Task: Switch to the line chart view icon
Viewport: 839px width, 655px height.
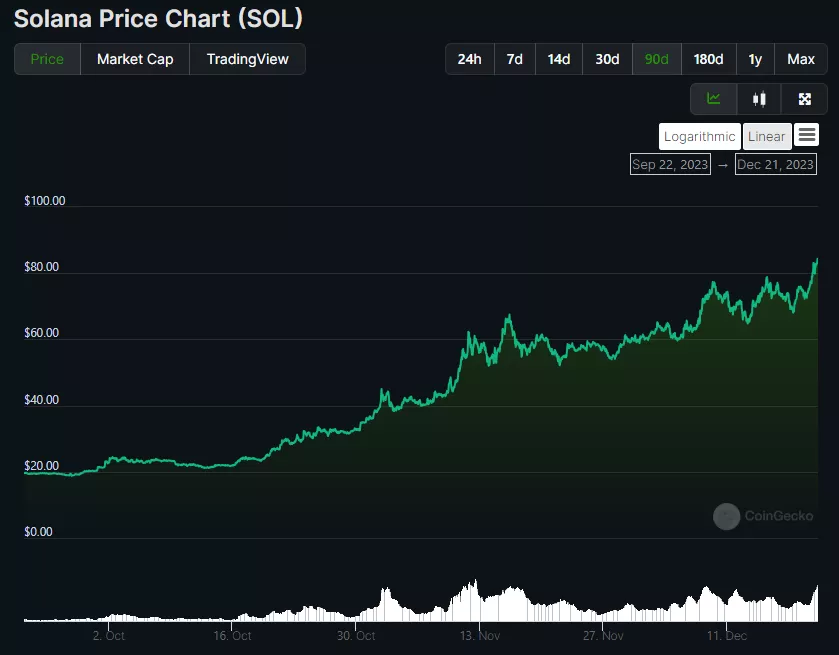Action: [713, 99]
